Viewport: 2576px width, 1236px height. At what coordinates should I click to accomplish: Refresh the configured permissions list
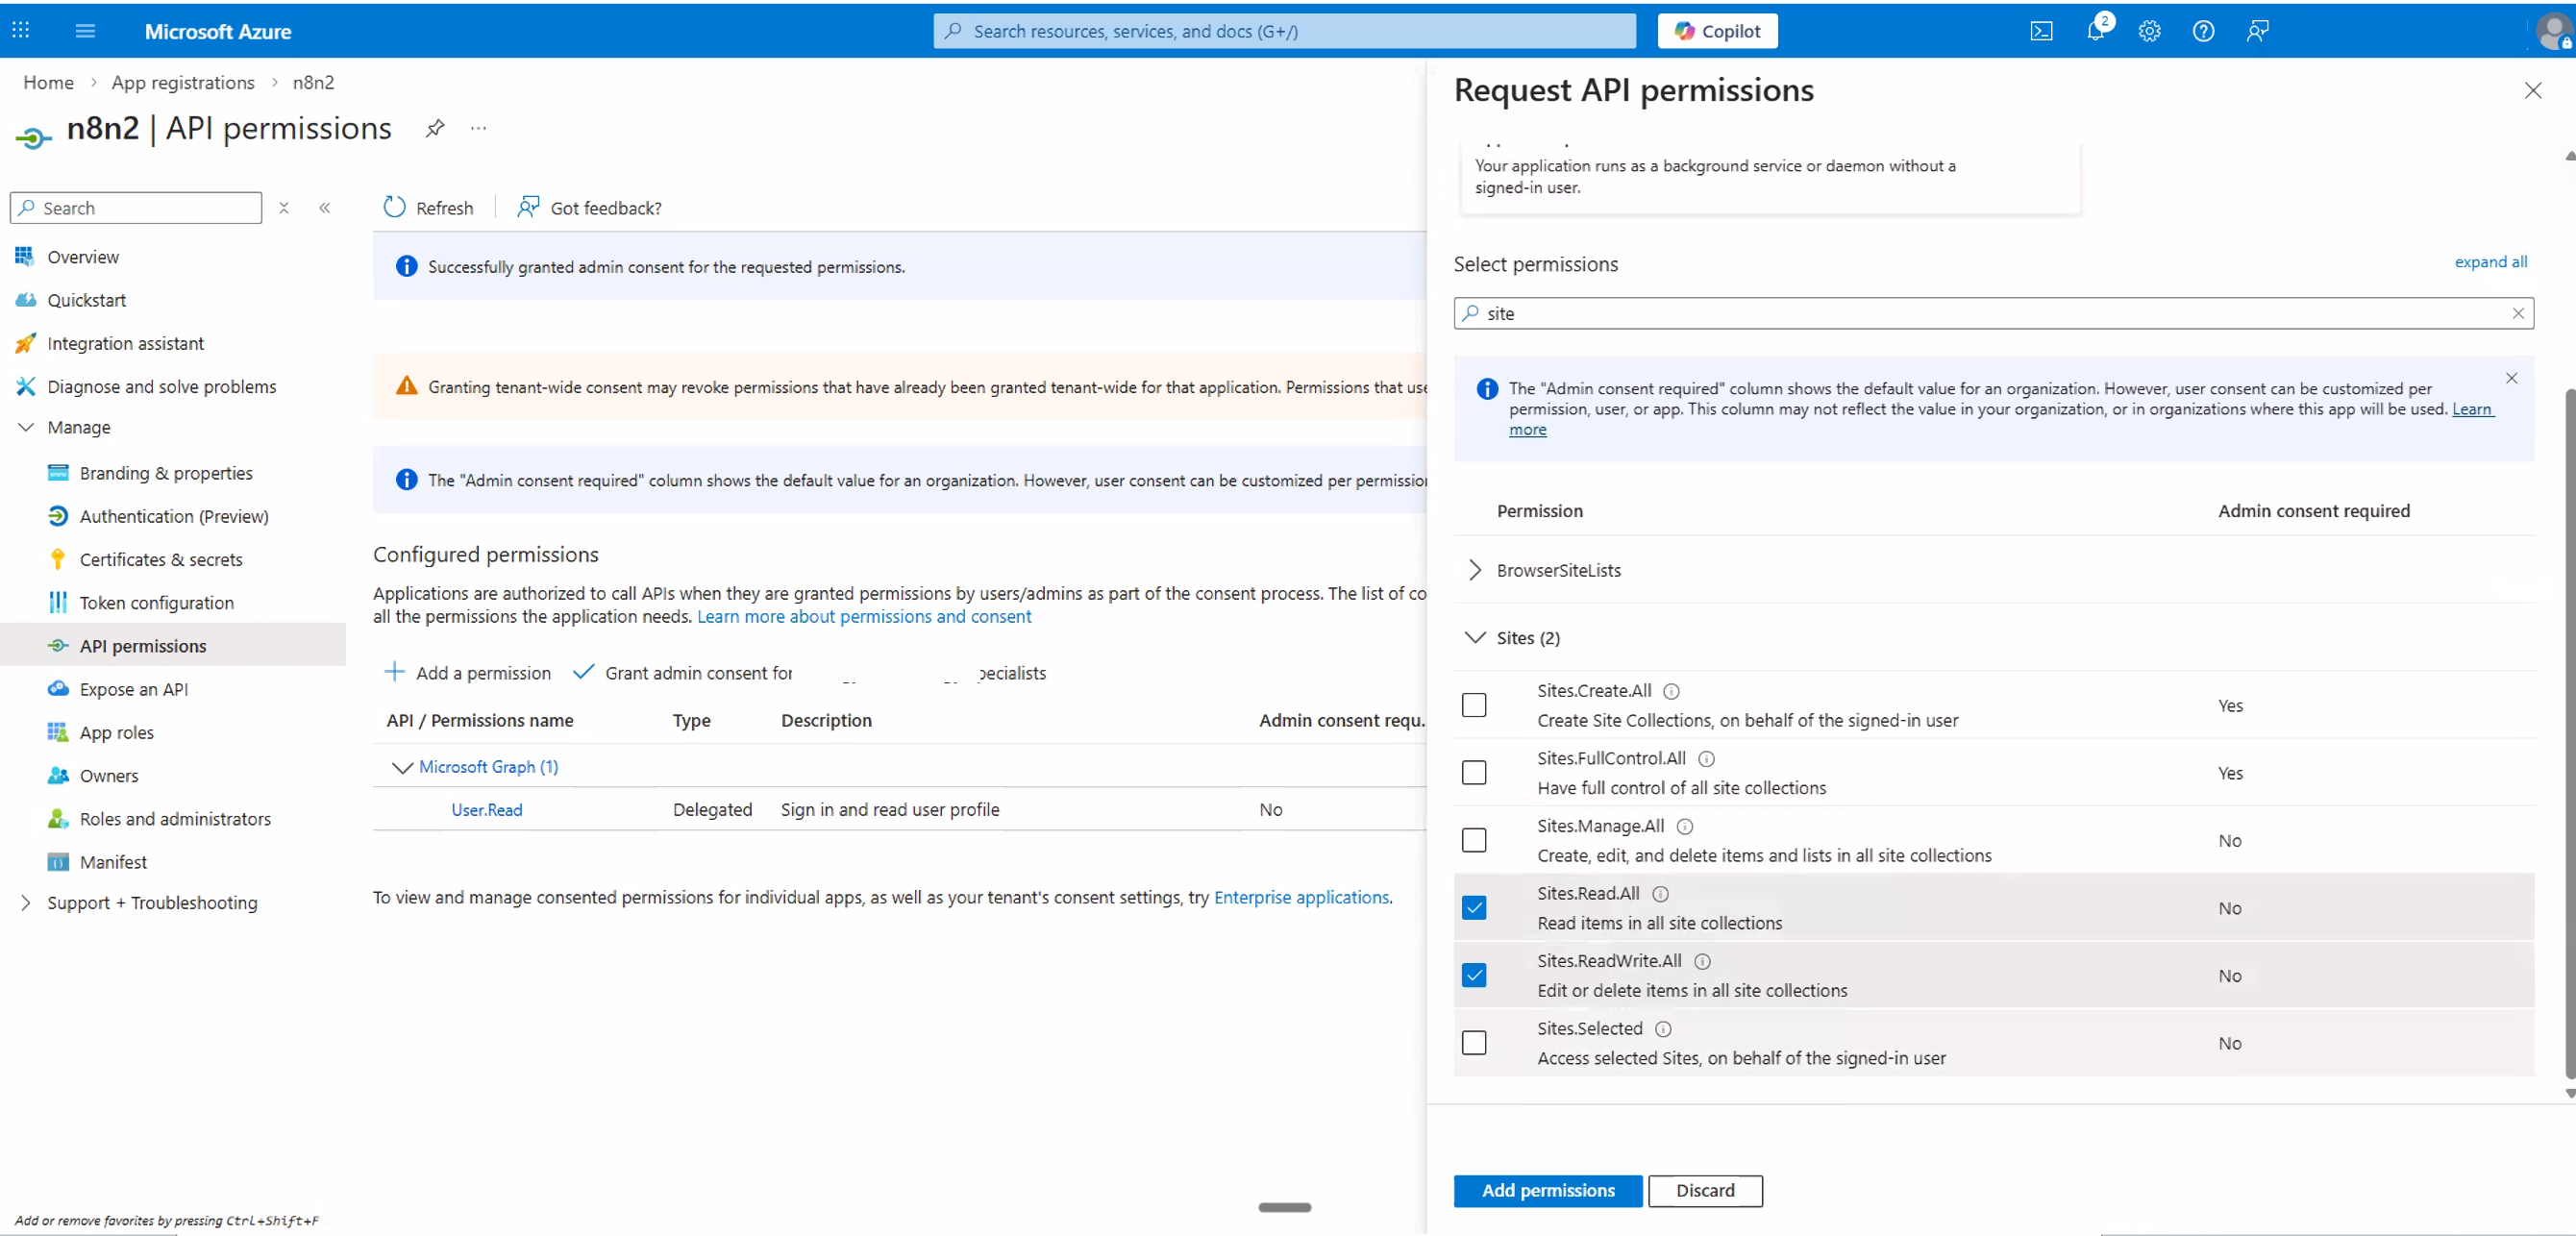tap(428, 208)
